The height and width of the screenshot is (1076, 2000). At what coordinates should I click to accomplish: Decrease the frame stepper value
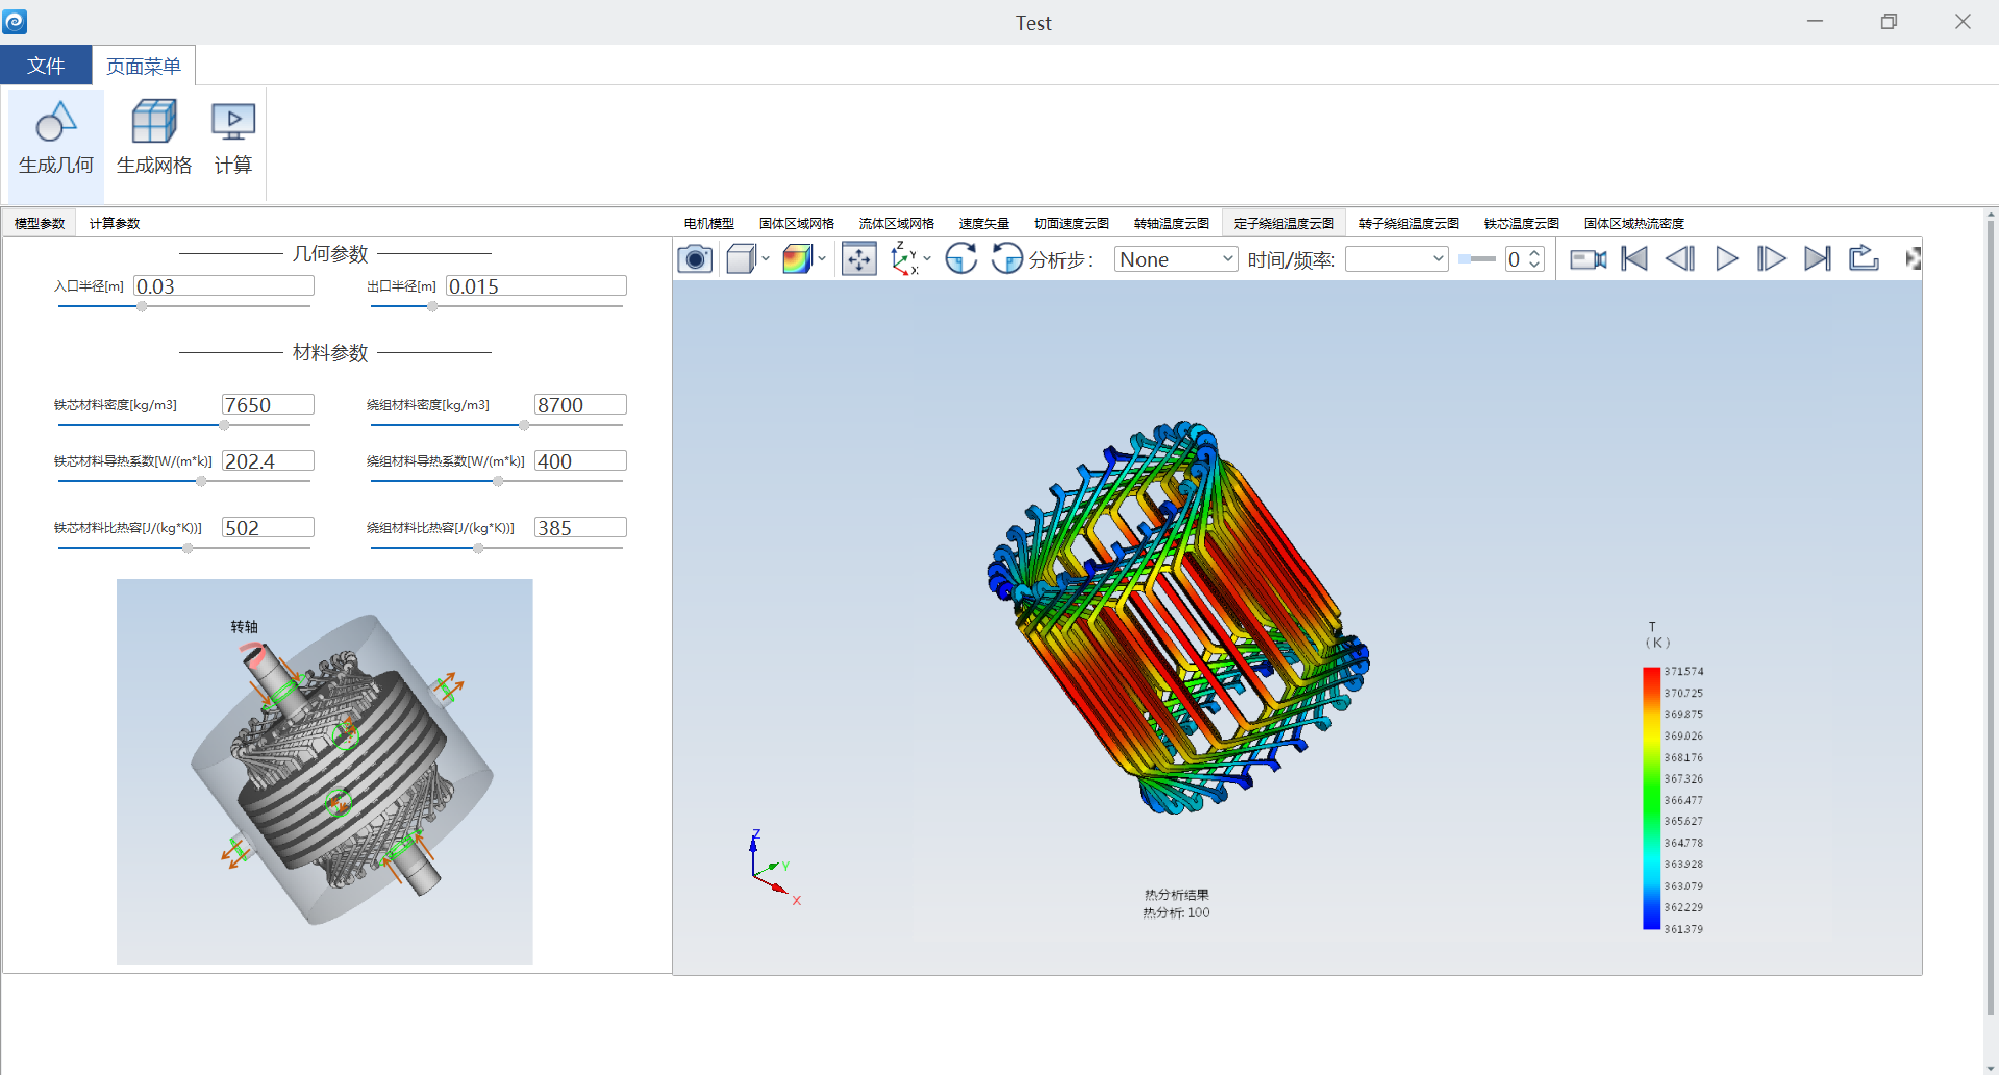[1535, 266]
